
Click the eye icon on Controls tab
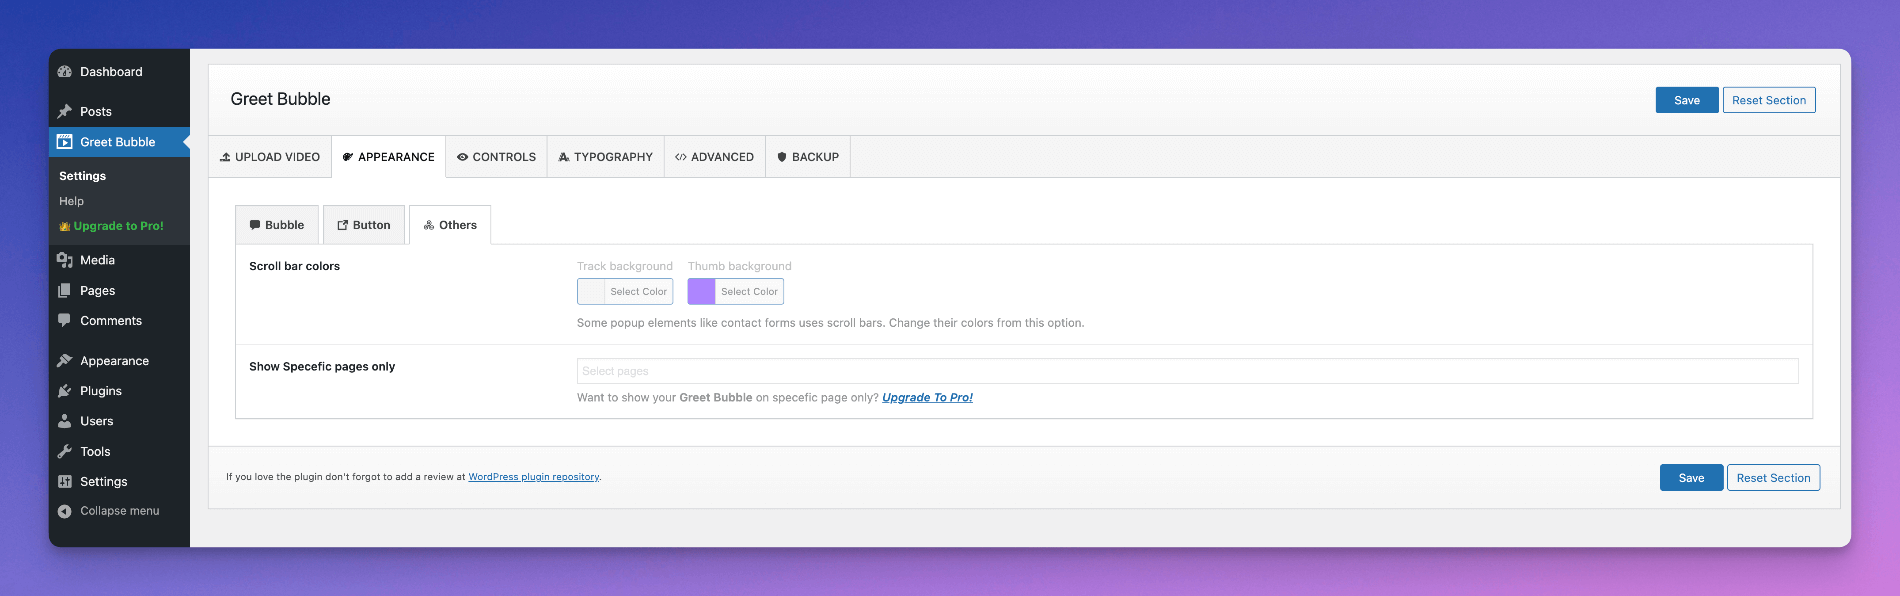(463, 157)
